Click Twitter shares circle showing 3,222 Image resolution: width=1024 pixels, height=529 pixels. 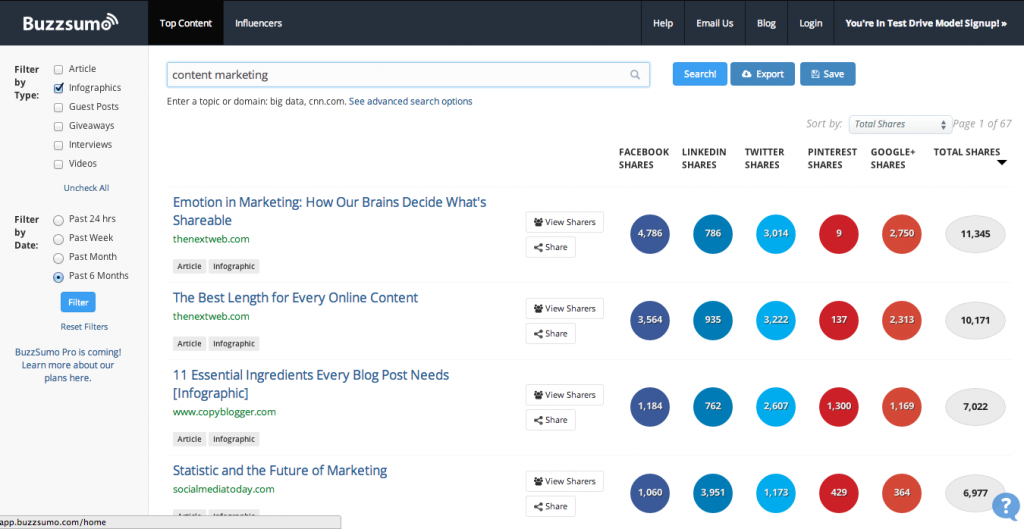(776, 320)
